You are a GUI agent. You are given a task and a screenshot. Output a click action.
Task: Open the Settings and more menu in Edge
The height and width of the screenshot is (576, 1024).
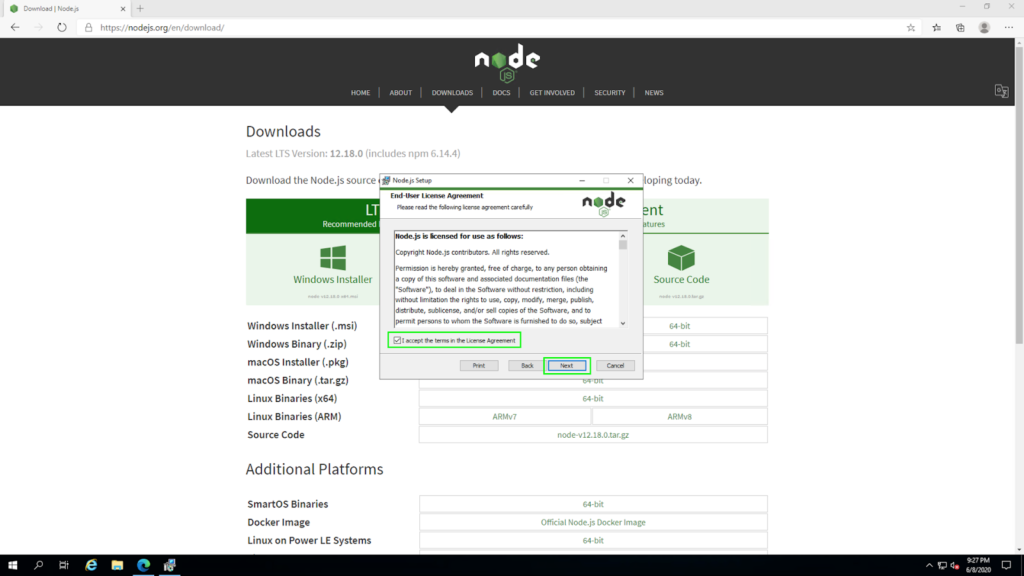[1008, 28]
